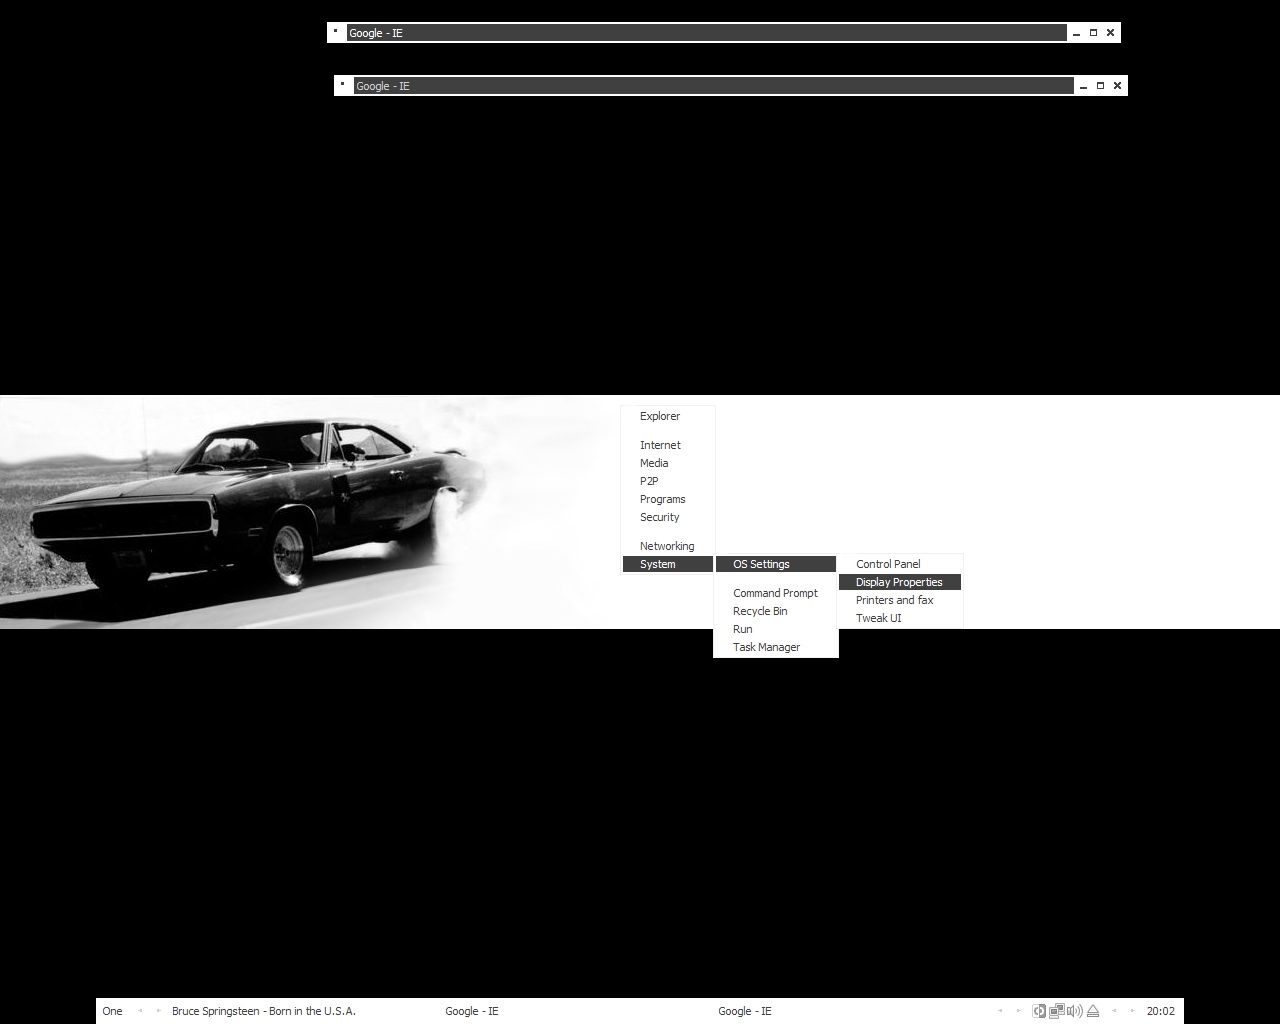Click the left arrow just before the tray icons
Viewport: 1280px width, 1024px height.
point(999,1011)
